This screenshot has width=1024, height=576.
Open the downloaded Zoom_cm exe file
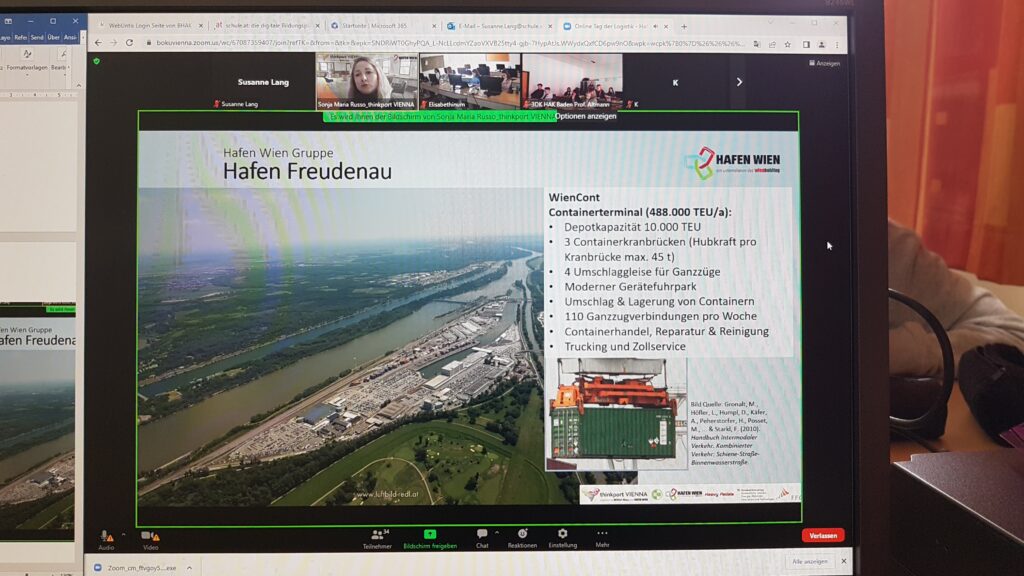pyautogui.click(x=136, y=568)
